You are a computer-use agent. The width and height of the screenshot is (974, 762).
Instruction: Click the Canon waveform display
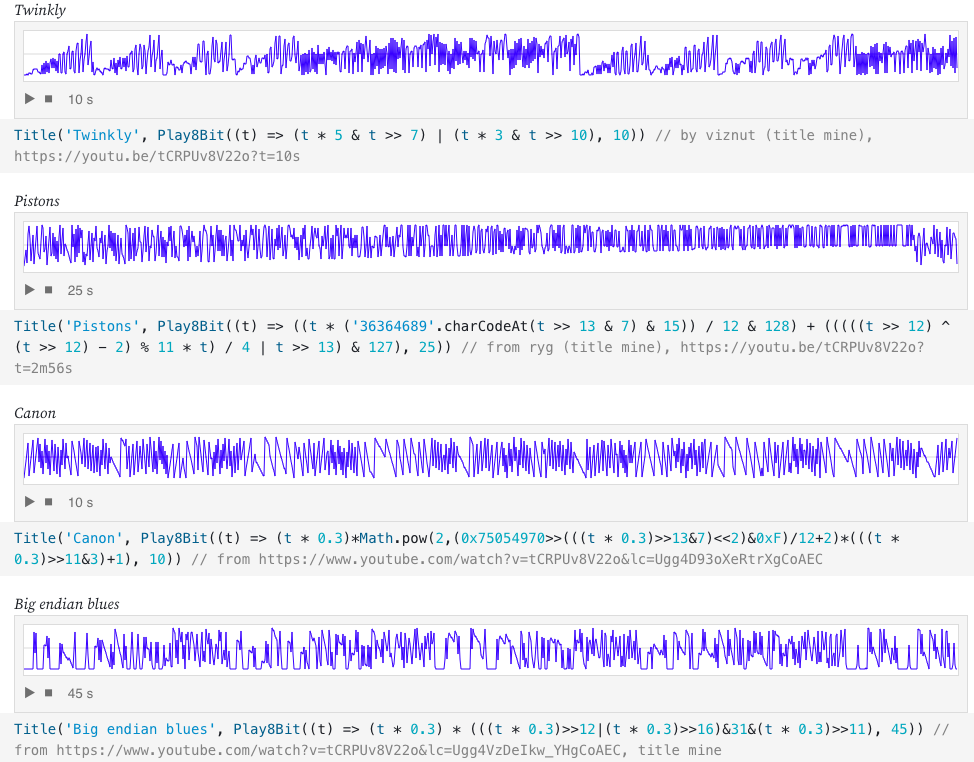click(x=491, y=459)
